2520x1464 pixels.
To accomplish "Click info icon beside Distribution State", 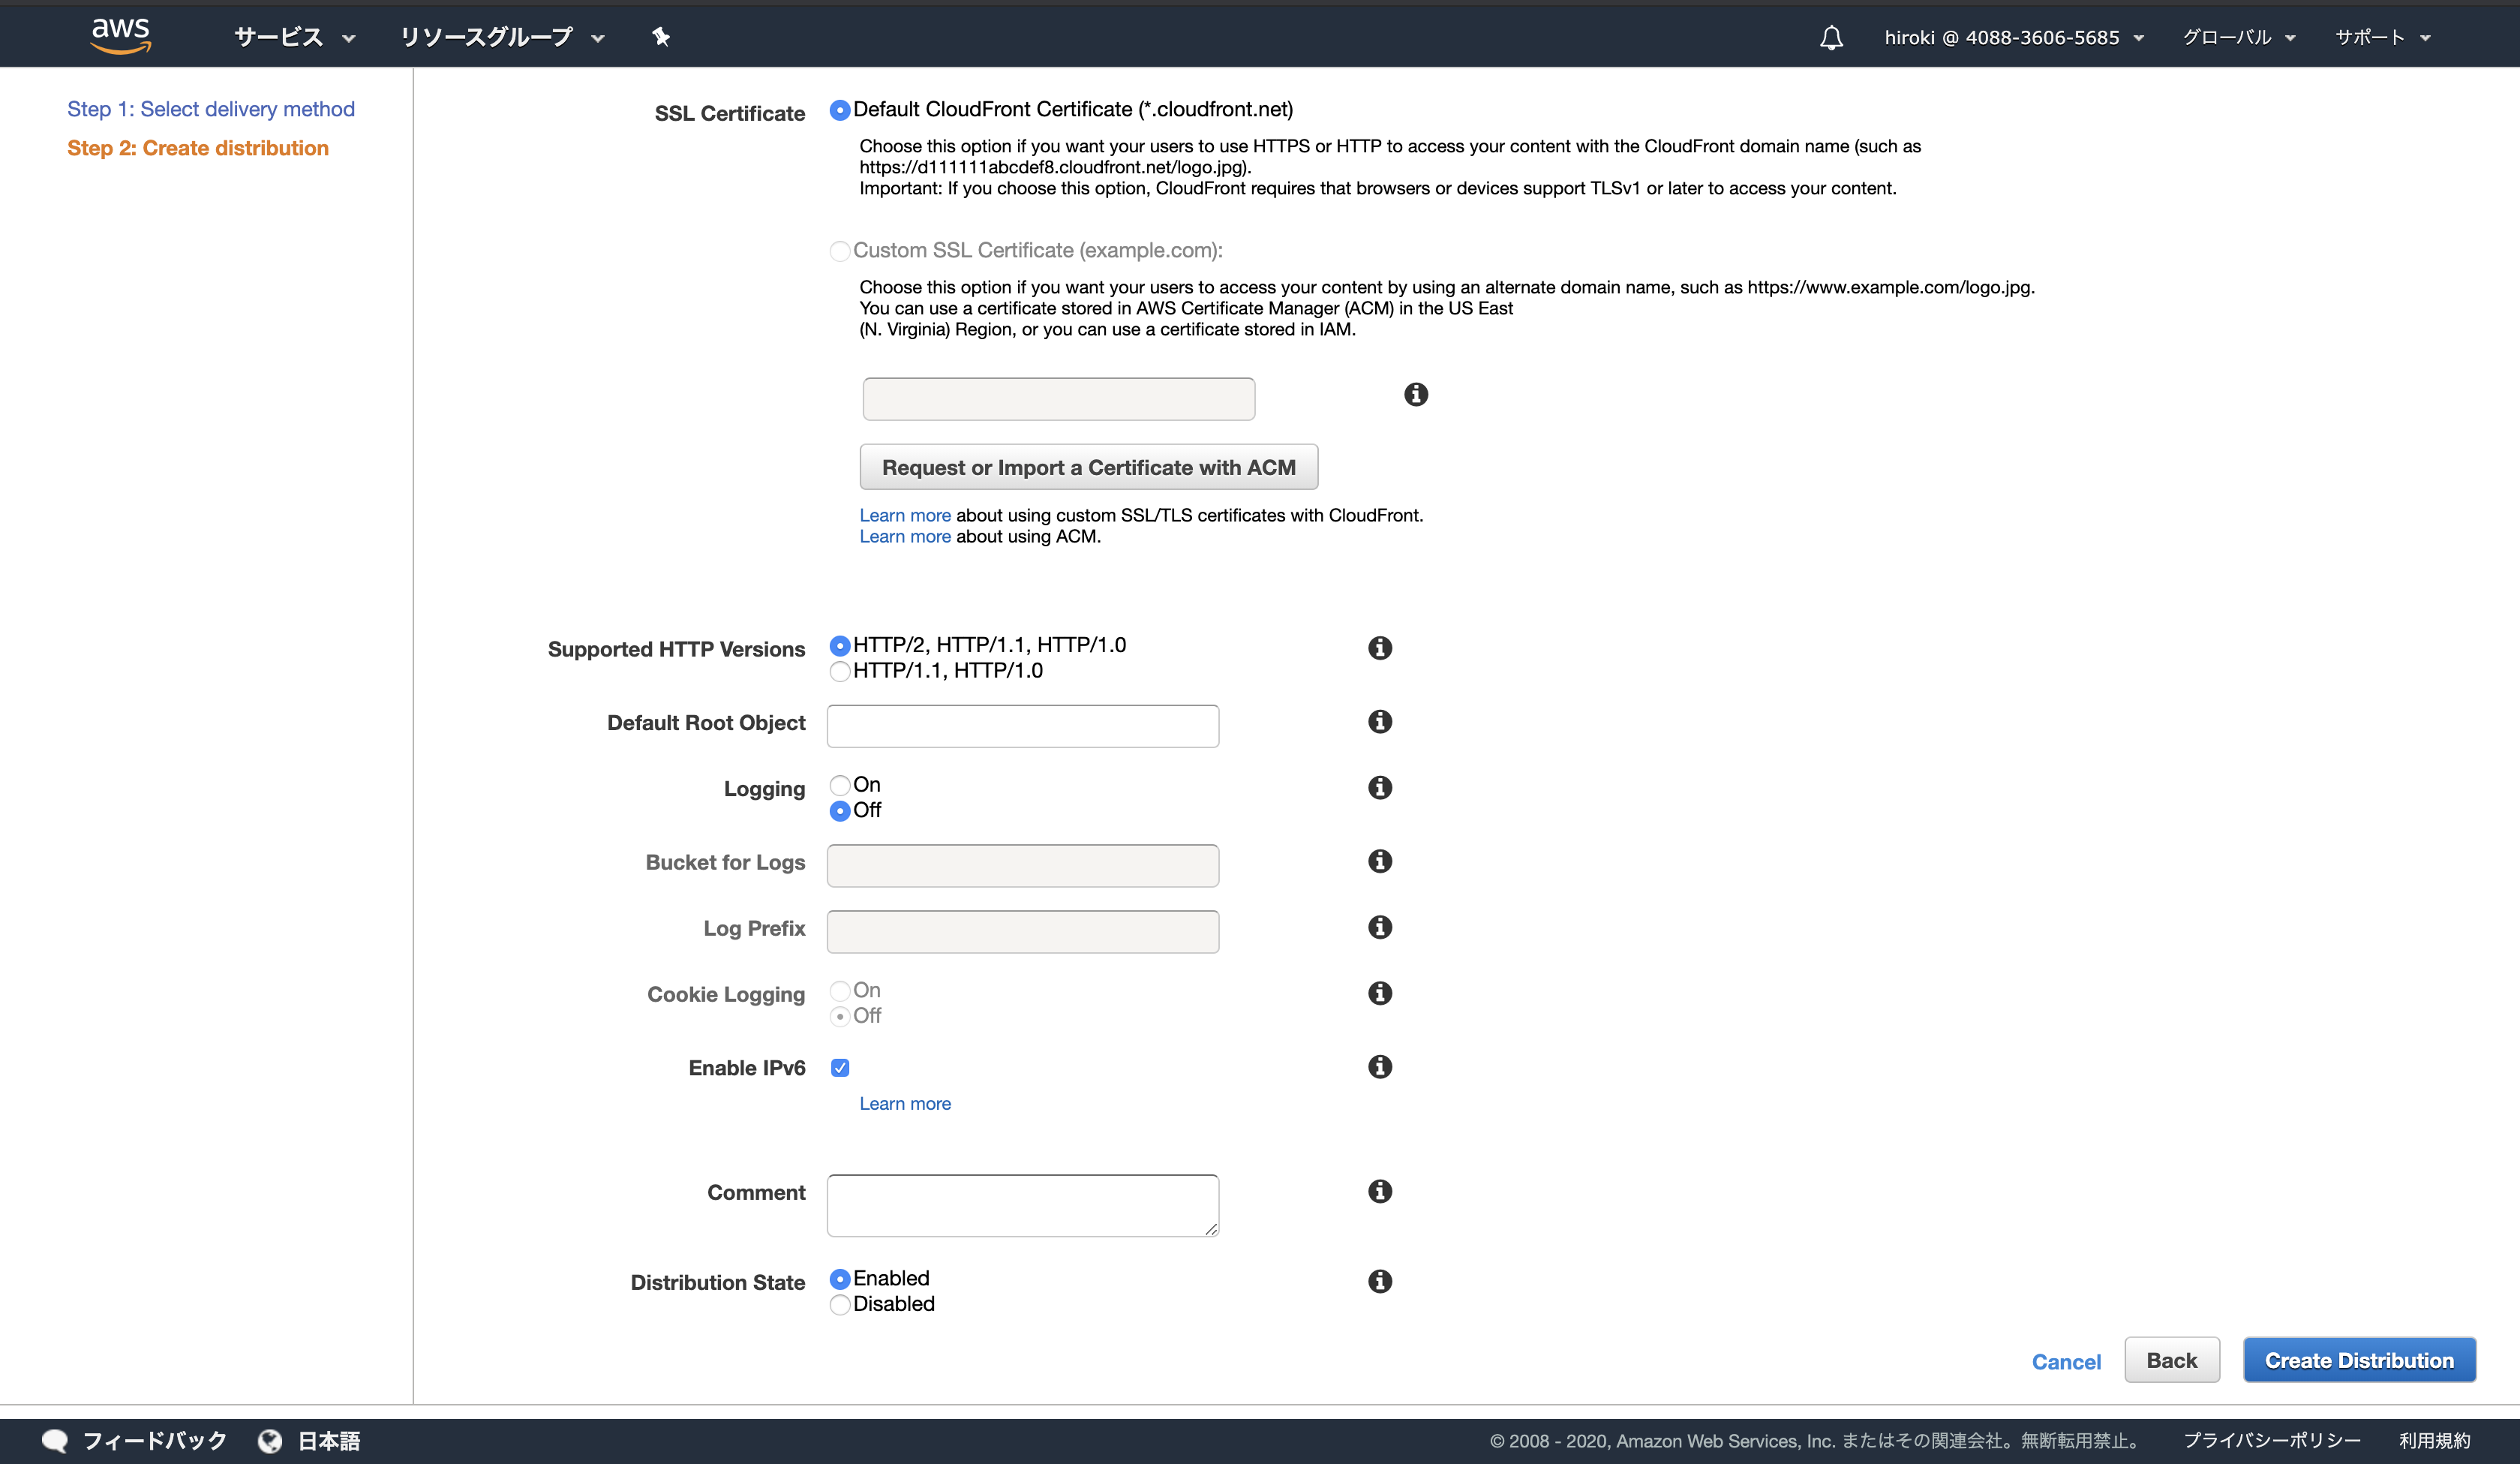I will click(x=1379, y=1281).
